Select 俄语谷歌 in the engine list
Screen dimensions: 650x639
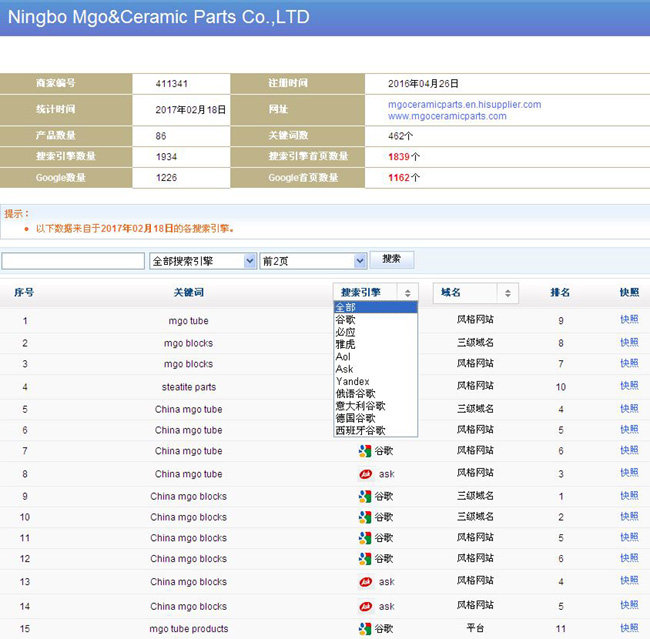coord(375,394)
